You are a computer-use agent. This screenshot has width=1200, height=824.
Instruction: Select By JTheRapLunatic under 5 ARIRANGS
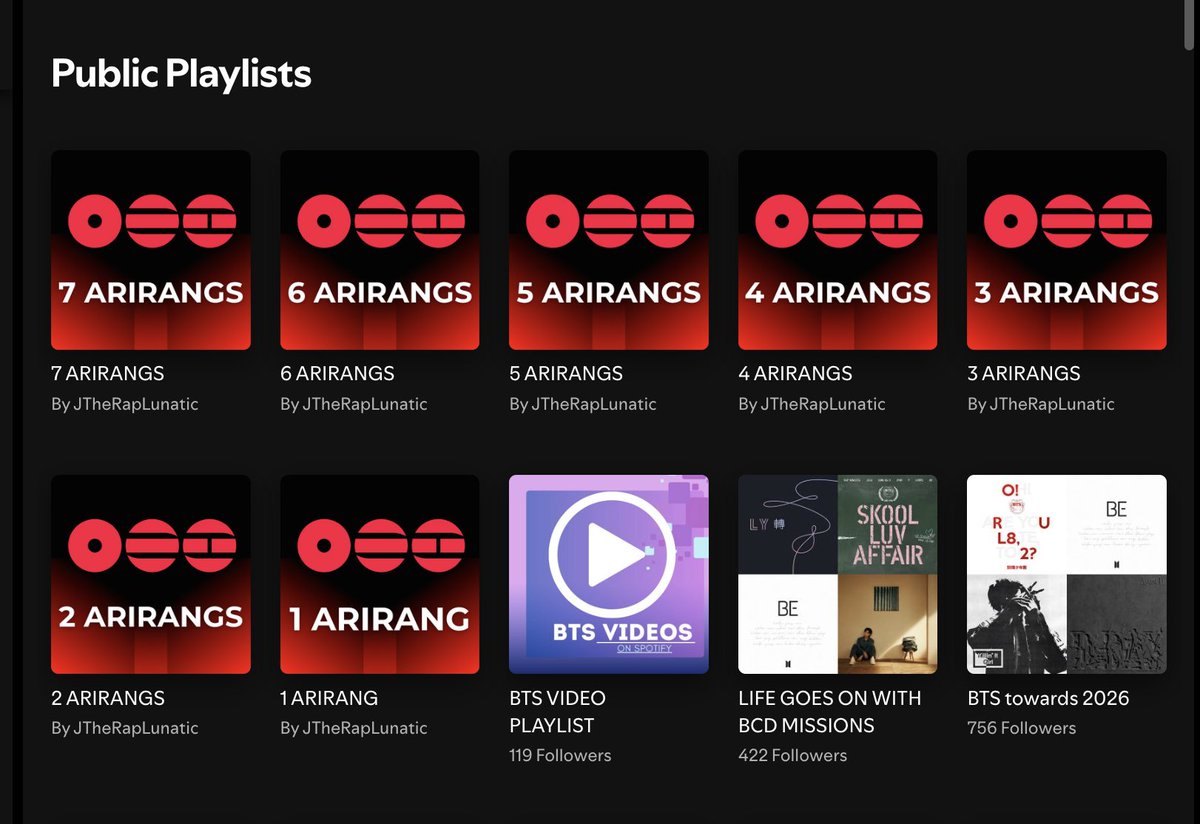583,404
